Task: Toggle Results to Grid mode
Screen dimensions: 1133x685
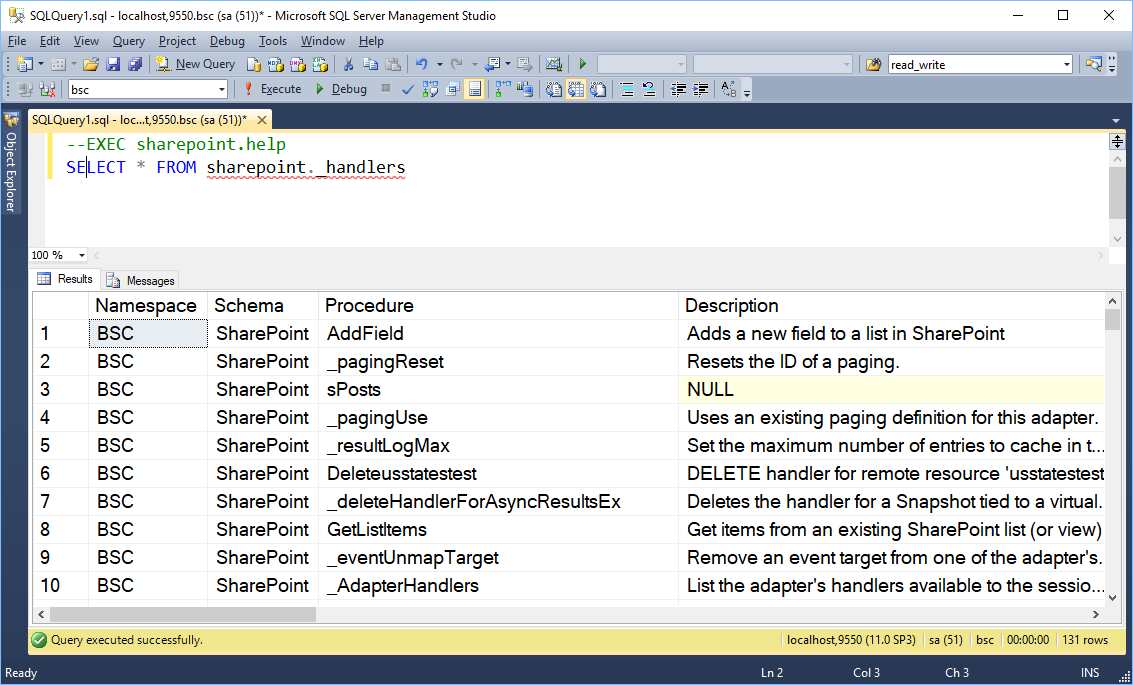Action: coord(576,89)
